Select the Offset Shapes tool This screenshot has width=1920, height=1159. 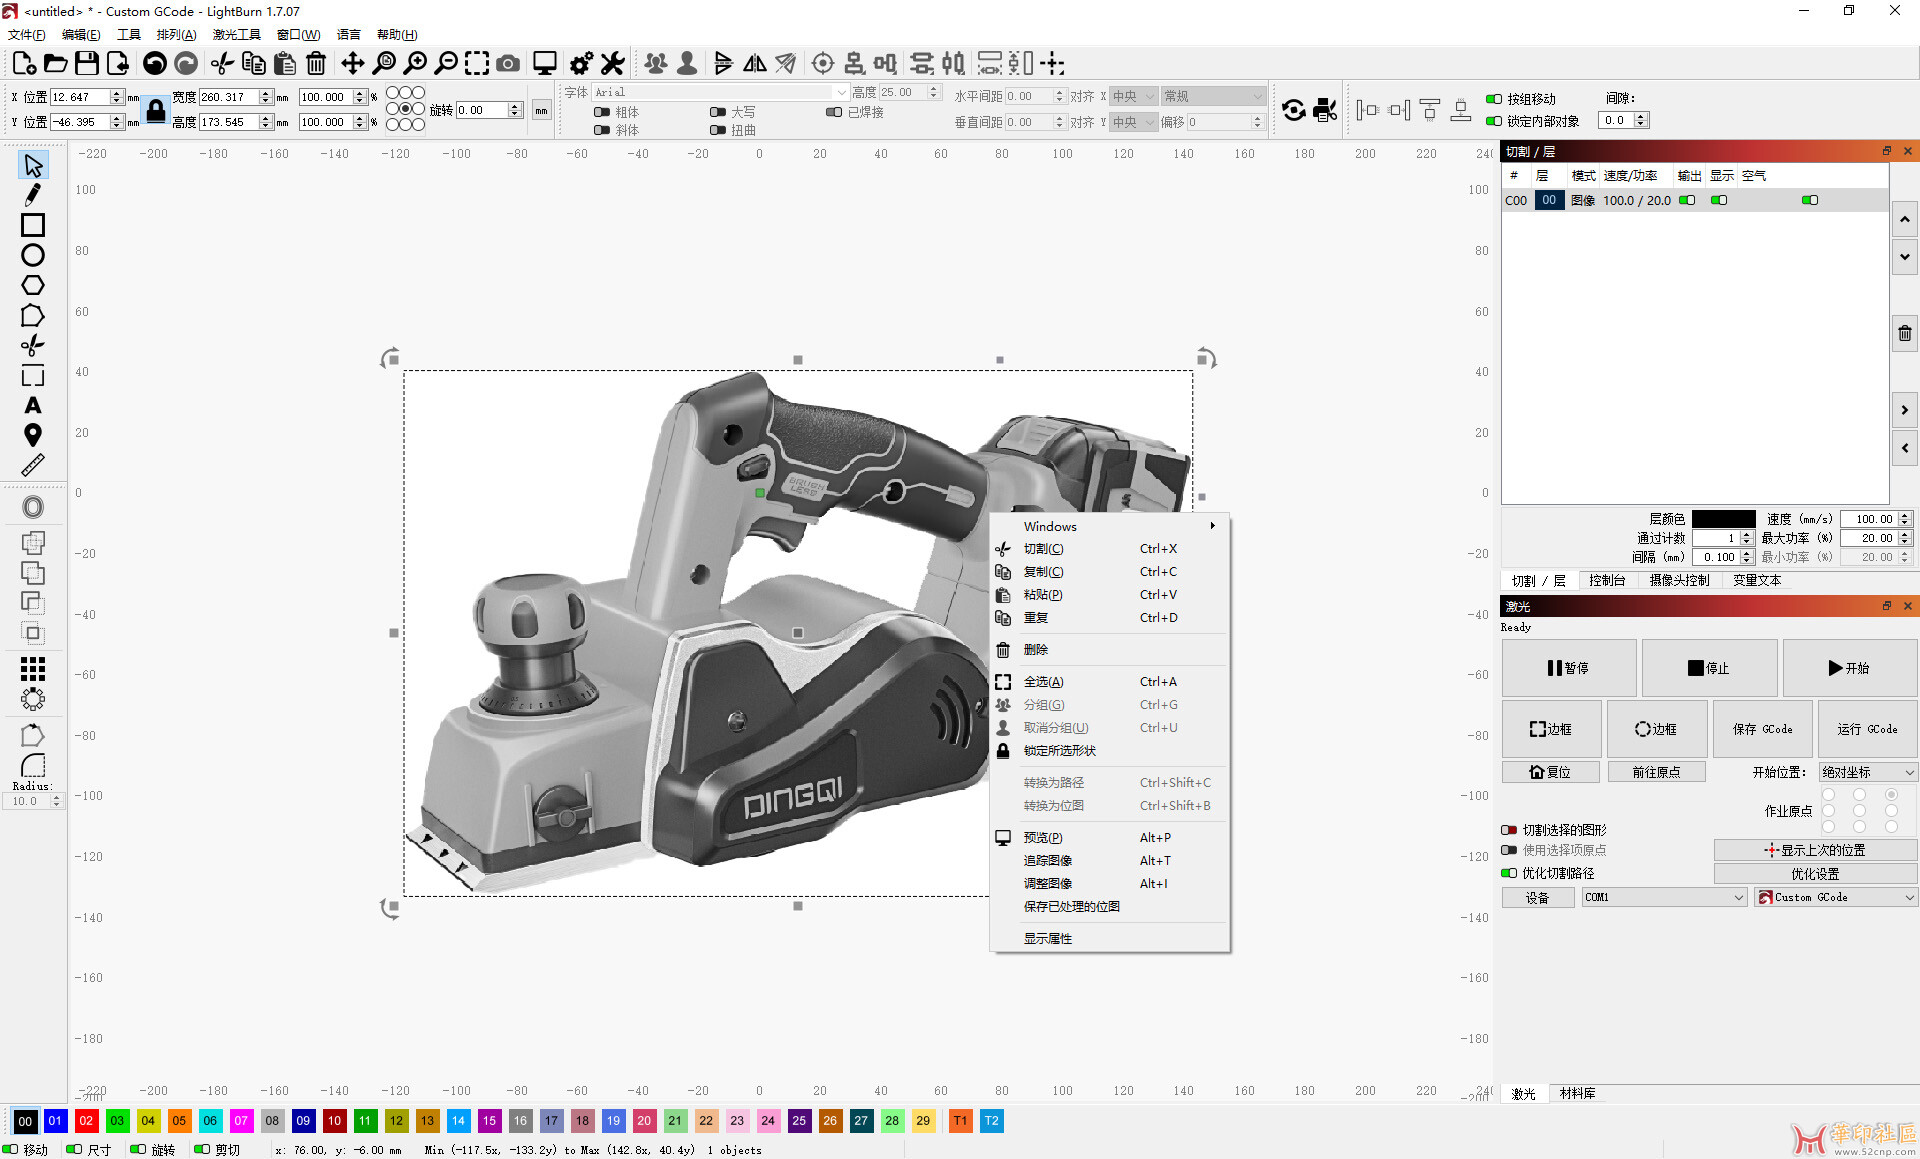(x=33, y=507)
